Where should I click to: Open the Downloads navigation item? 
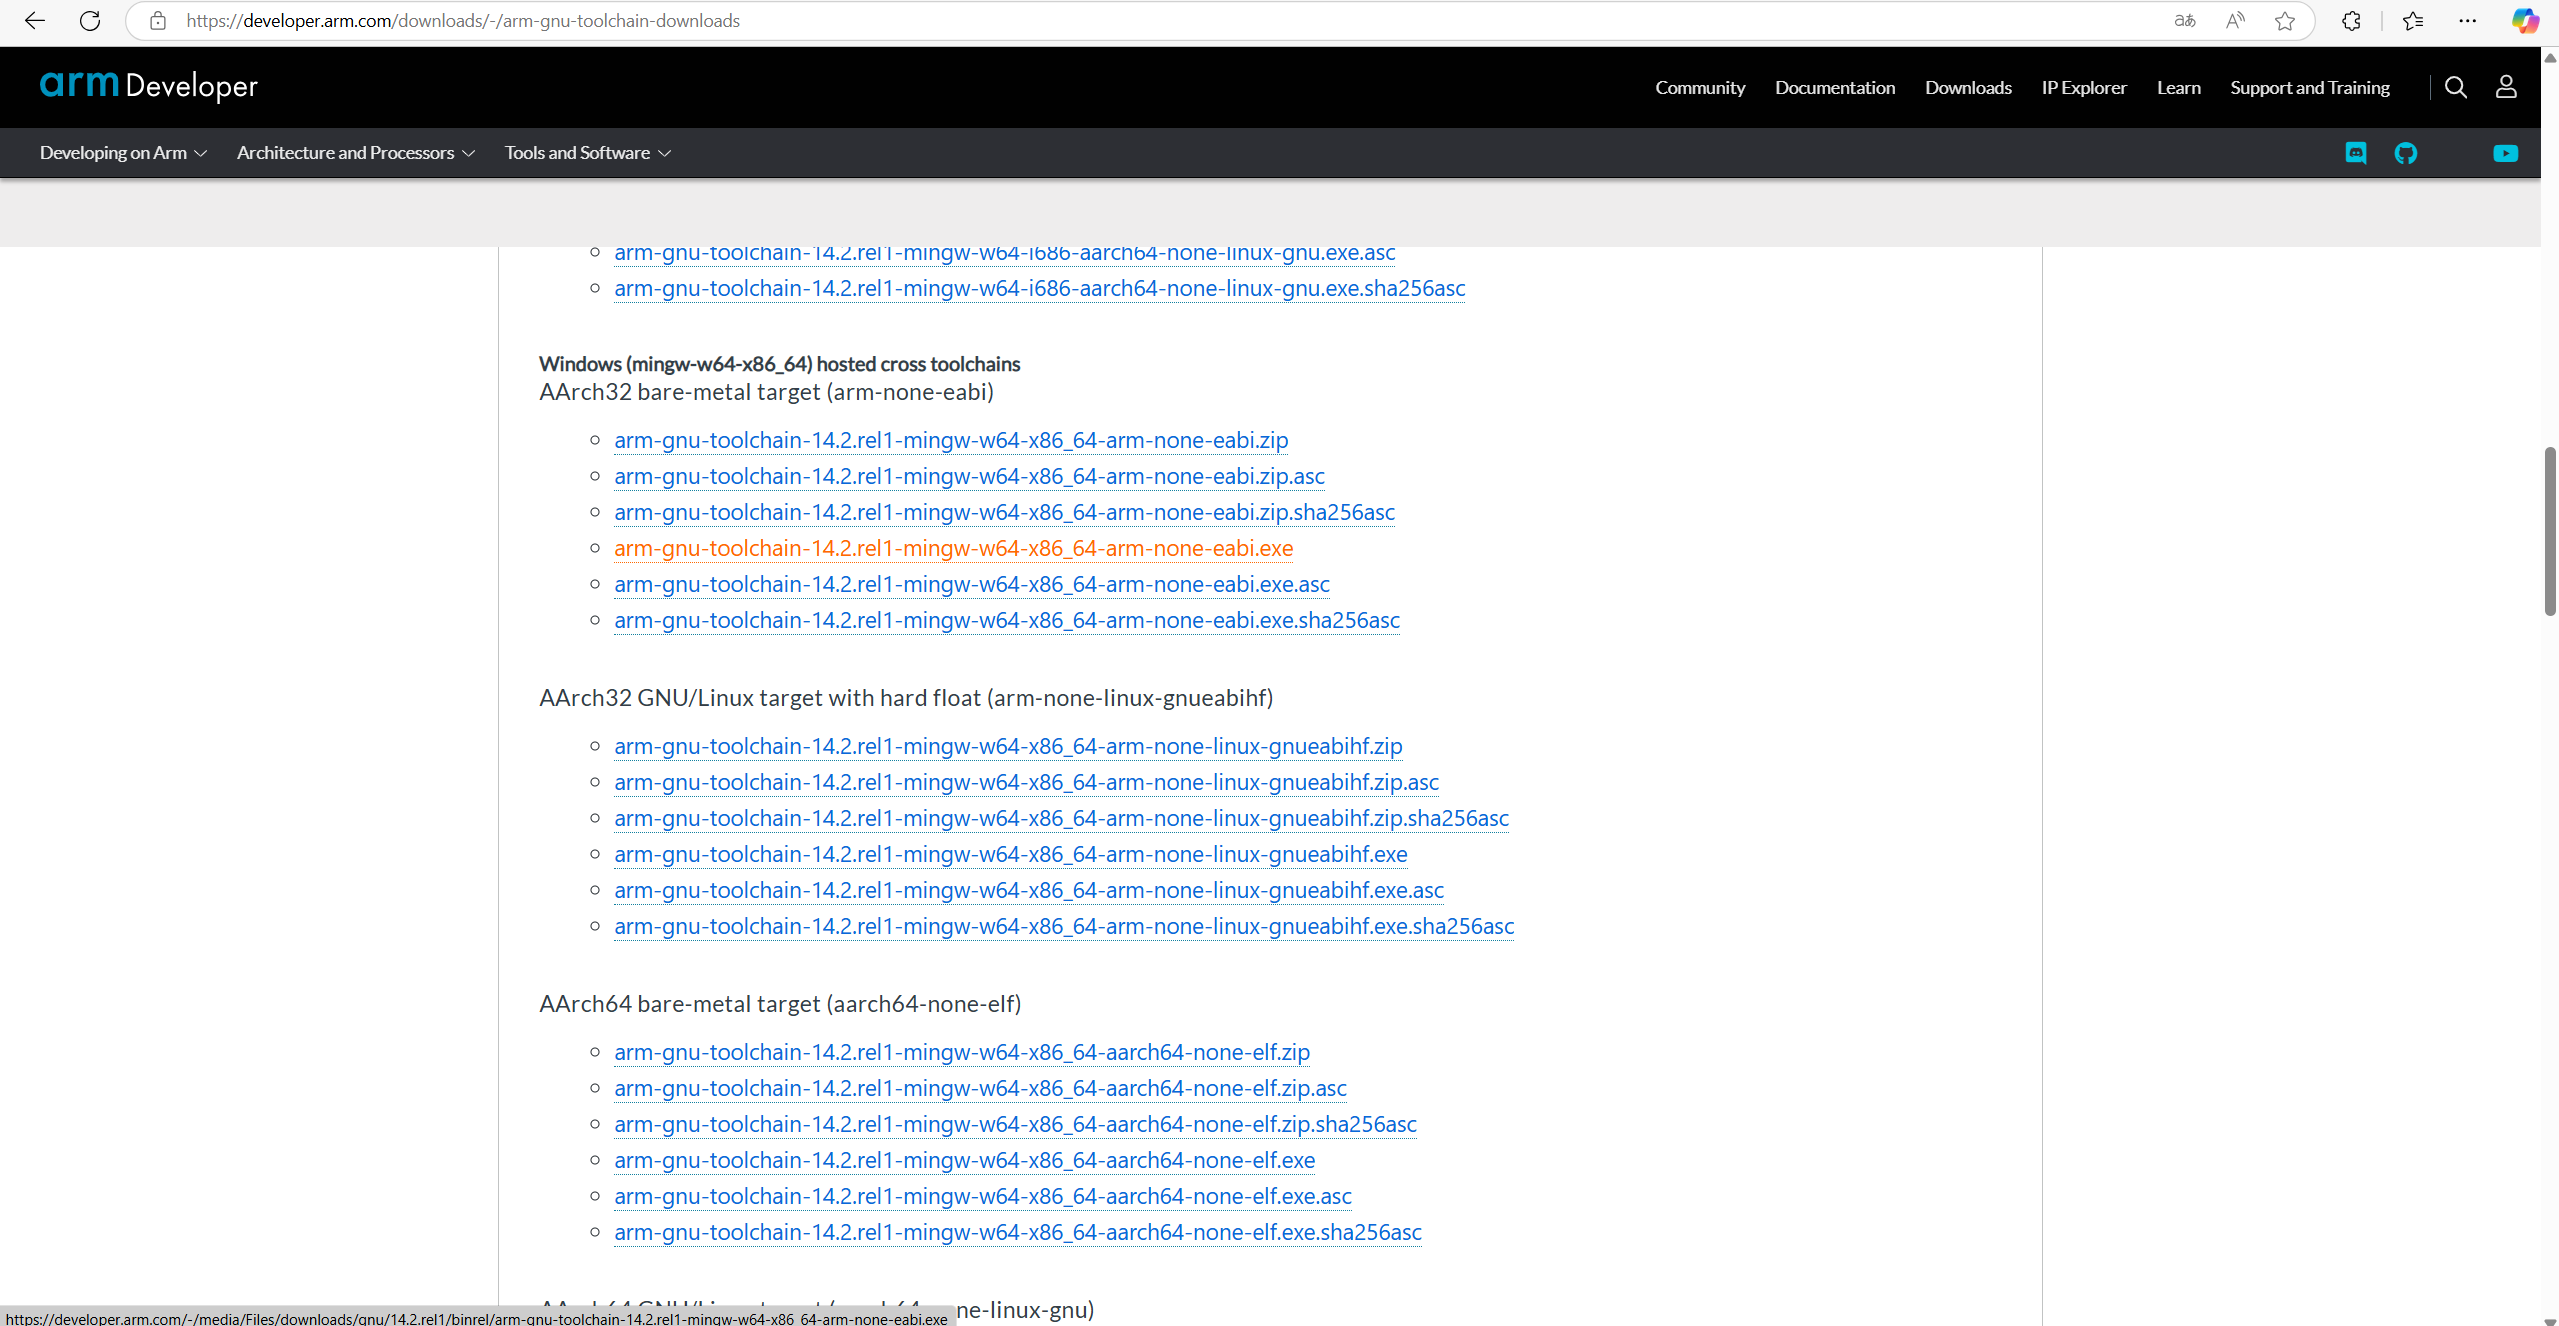1967,88
